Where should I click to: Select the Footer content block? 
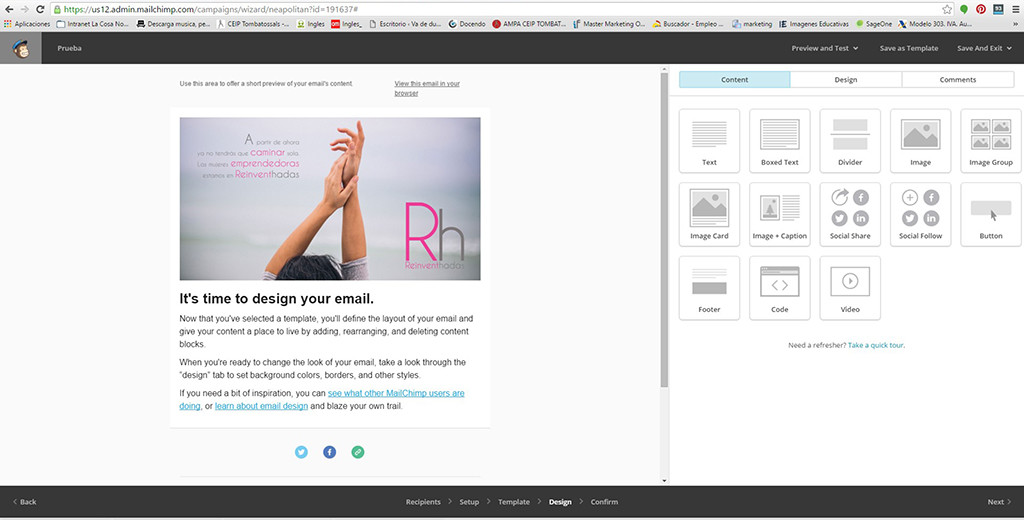(x=709, y=288)
